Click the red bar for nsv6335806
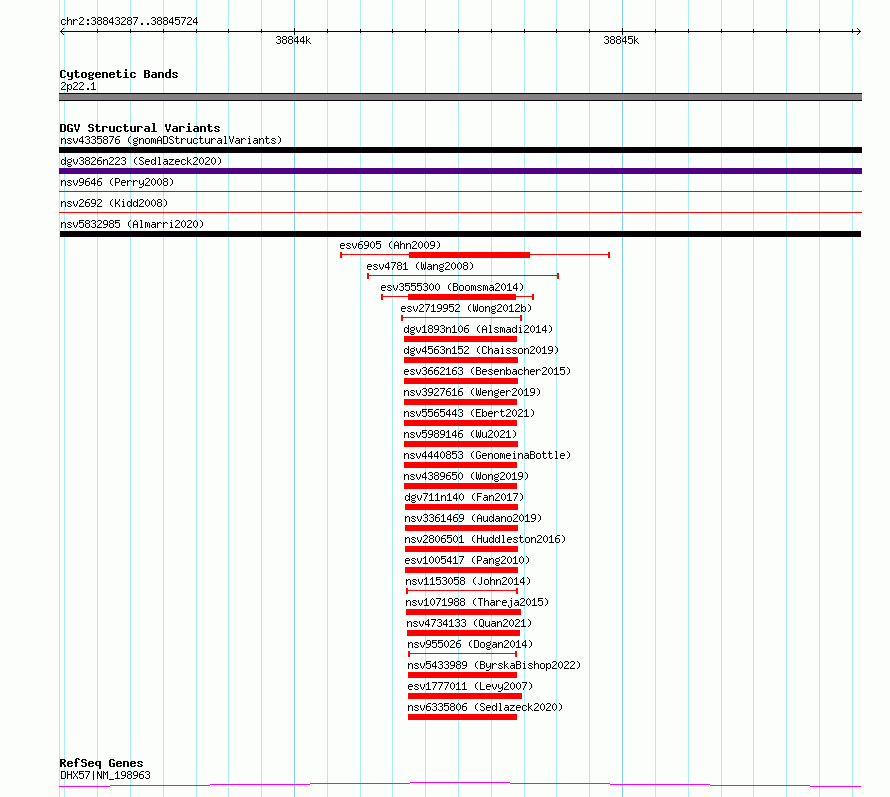Viewport: 890px width, 797px height. coord(463,717)
